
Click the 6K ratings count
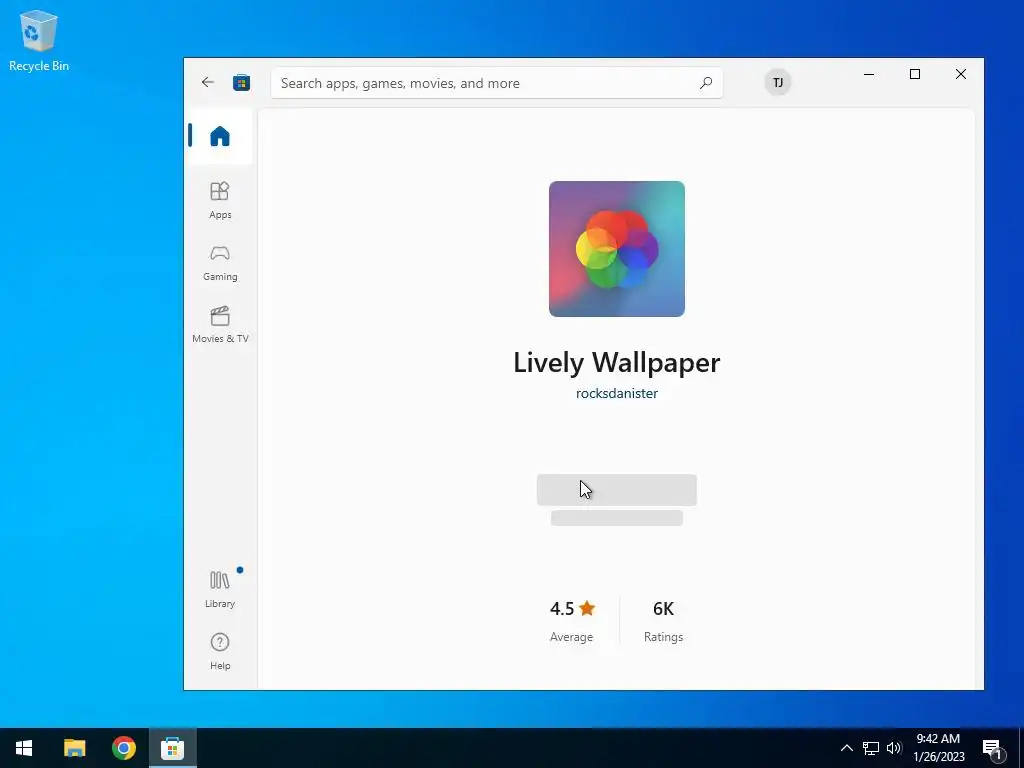663,621
